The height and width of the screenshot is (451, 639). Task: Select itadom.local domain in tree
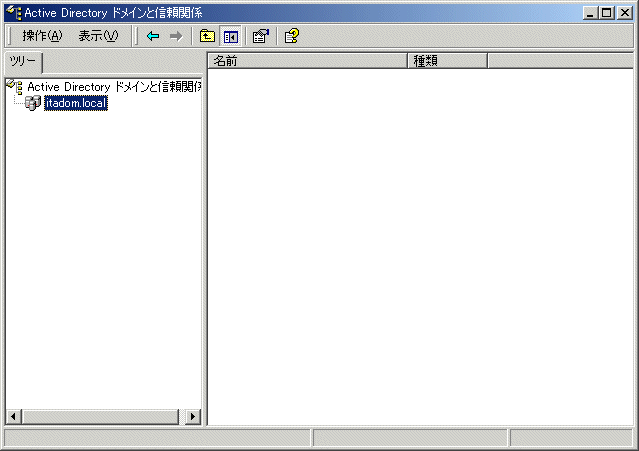click(x=76, y=103)
